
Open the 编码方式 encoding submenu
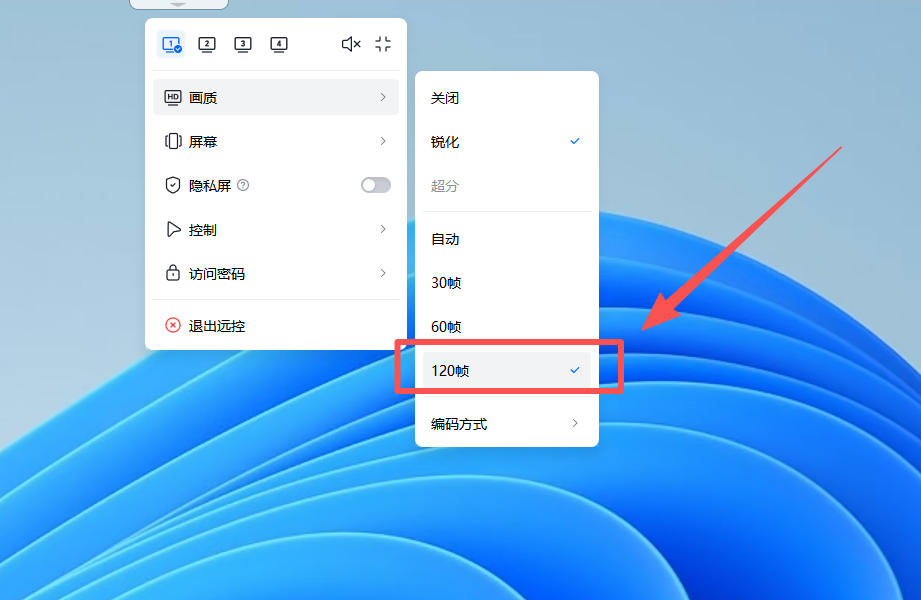459,423
